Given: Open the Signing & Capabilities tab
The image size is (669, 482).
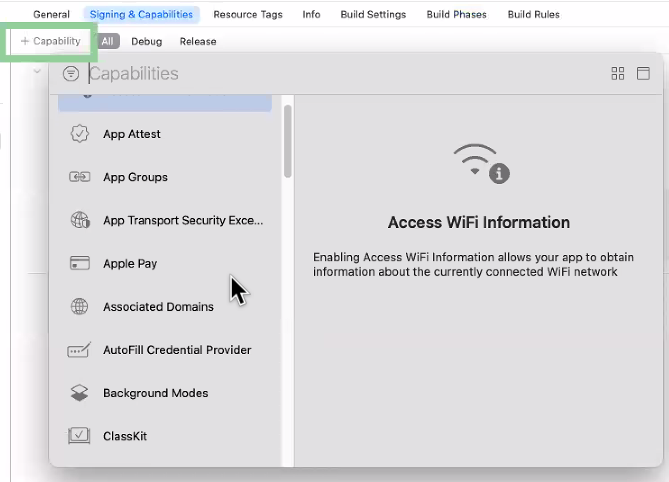Looking at the screenshot, I should tap(141, 15).
